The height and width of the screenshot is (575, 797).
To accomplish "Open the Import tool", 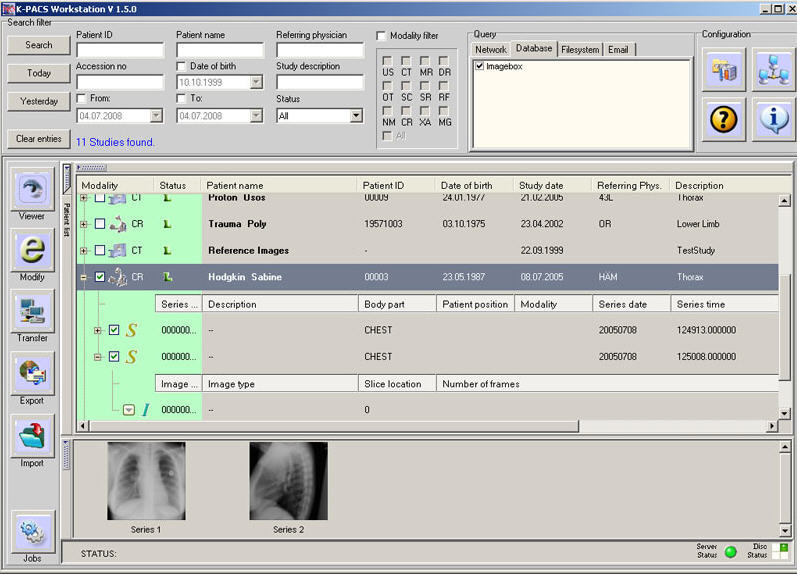I will [x=32, y=436].
